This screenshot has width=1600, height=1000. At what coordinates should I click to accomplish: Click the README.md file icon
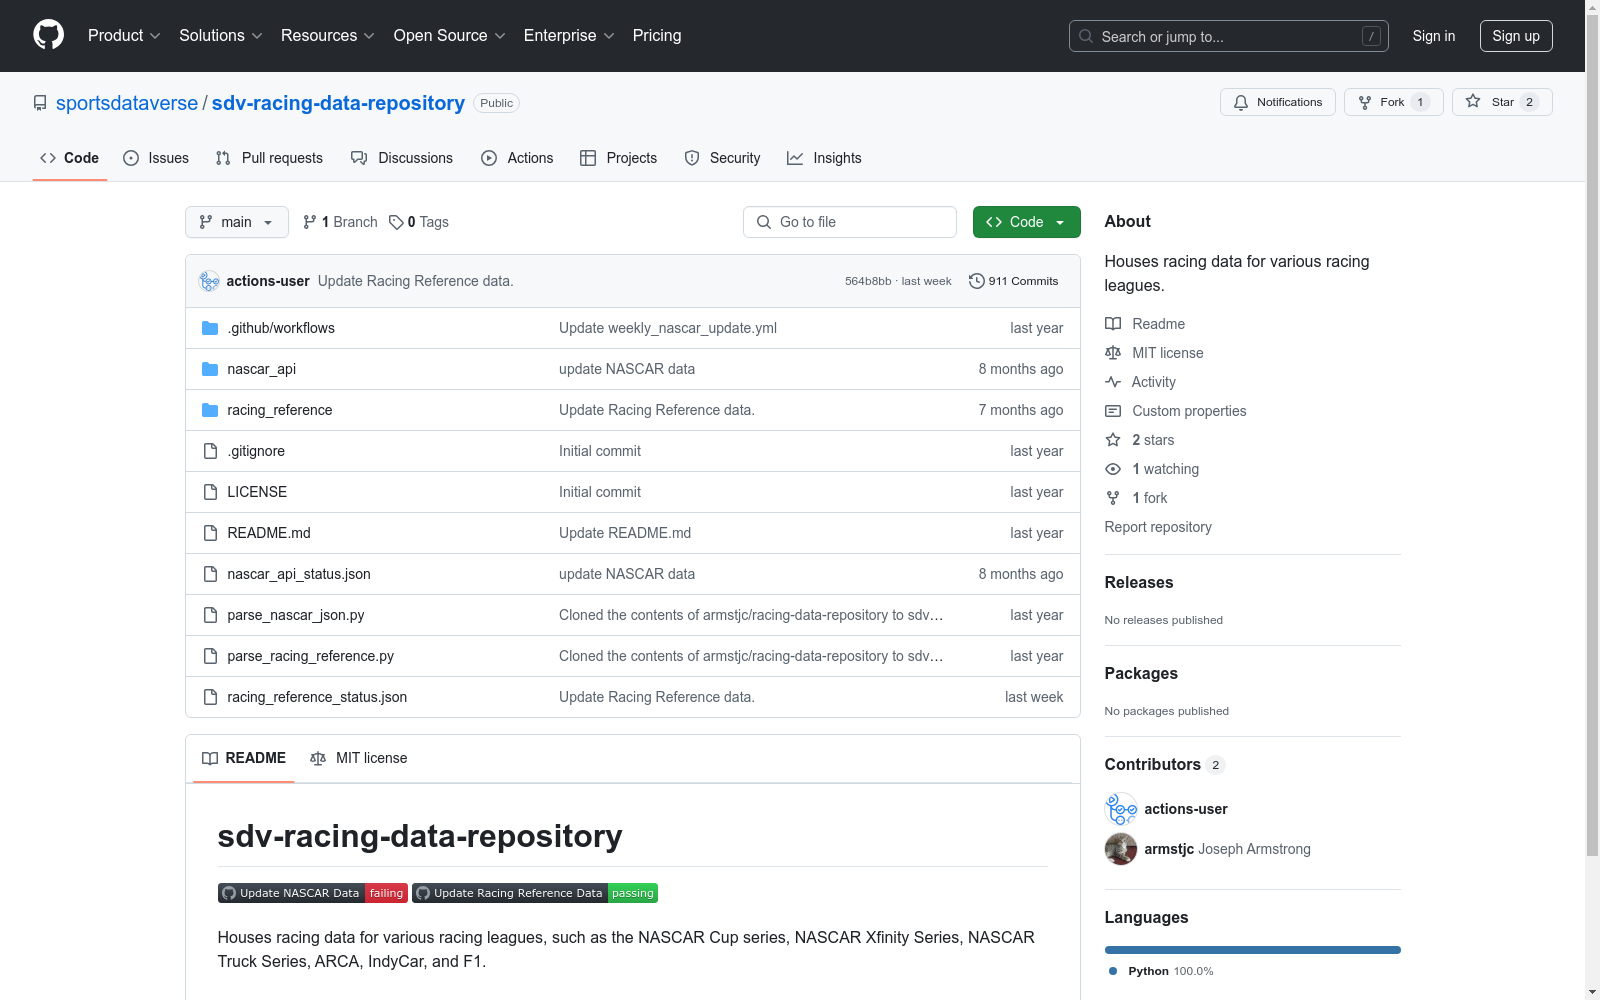(x=210, y=533)
